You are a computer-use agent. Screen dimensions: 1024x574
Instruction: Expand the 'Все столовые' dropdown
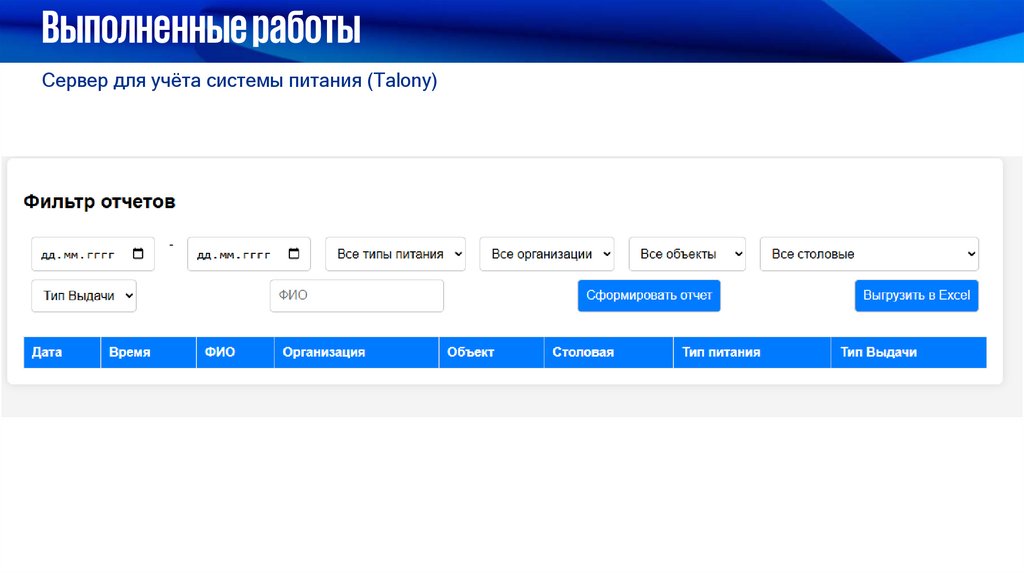click(x=869, y=254)
